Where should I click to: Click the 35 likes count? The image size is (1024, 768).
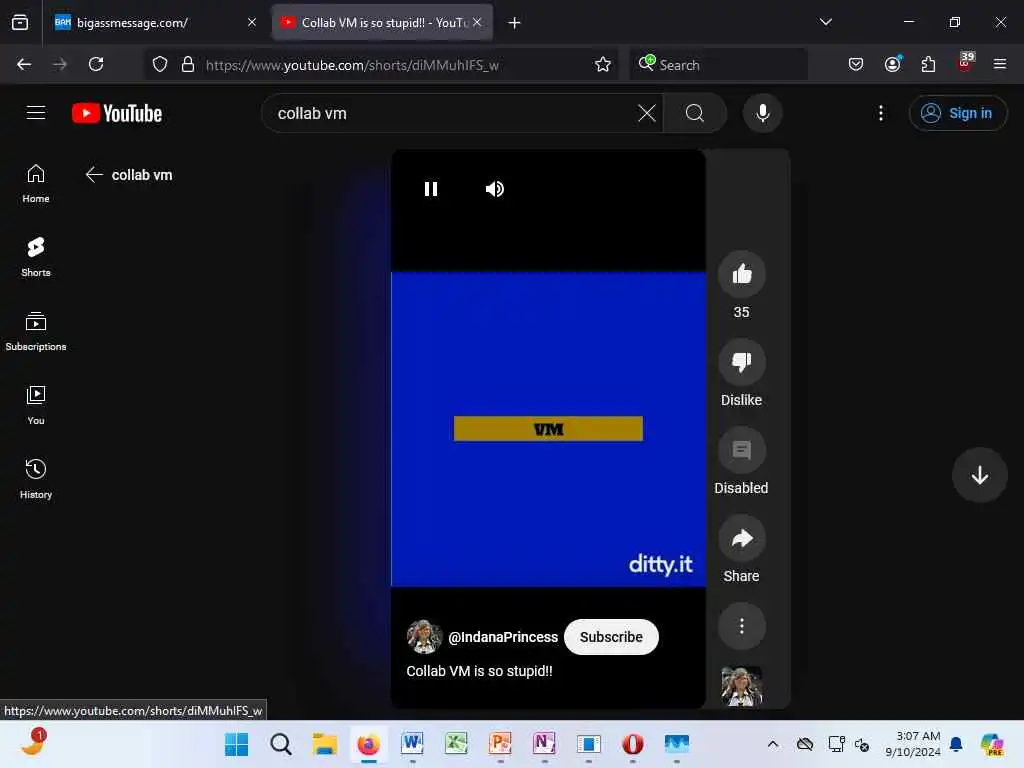click(741, 312)
